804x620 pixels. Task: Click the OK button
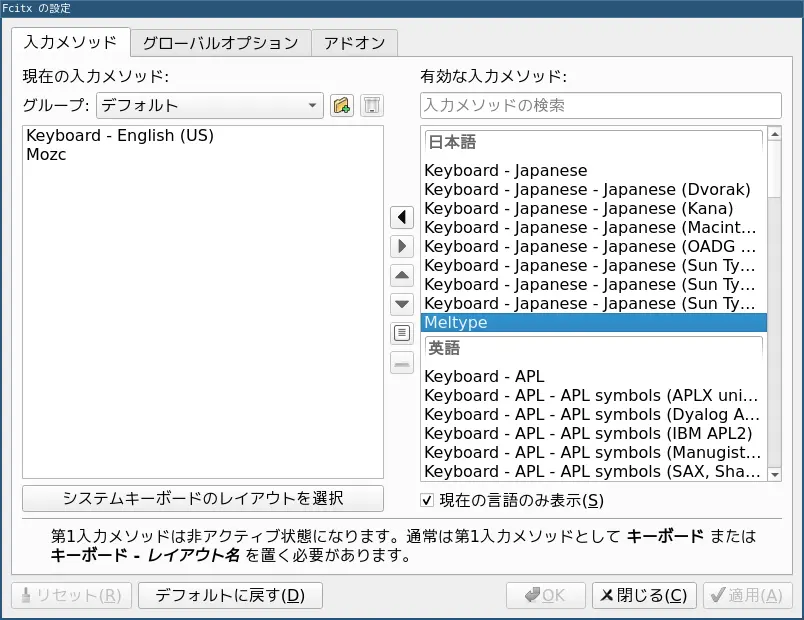tap(546, 595)
